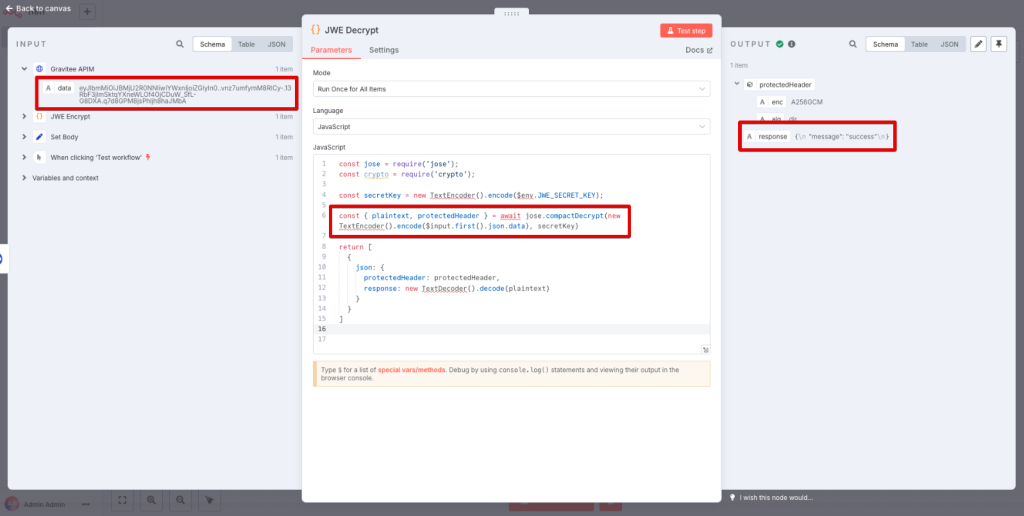Pin the output data with pin button
The image size is (1024, 516).
999,44
